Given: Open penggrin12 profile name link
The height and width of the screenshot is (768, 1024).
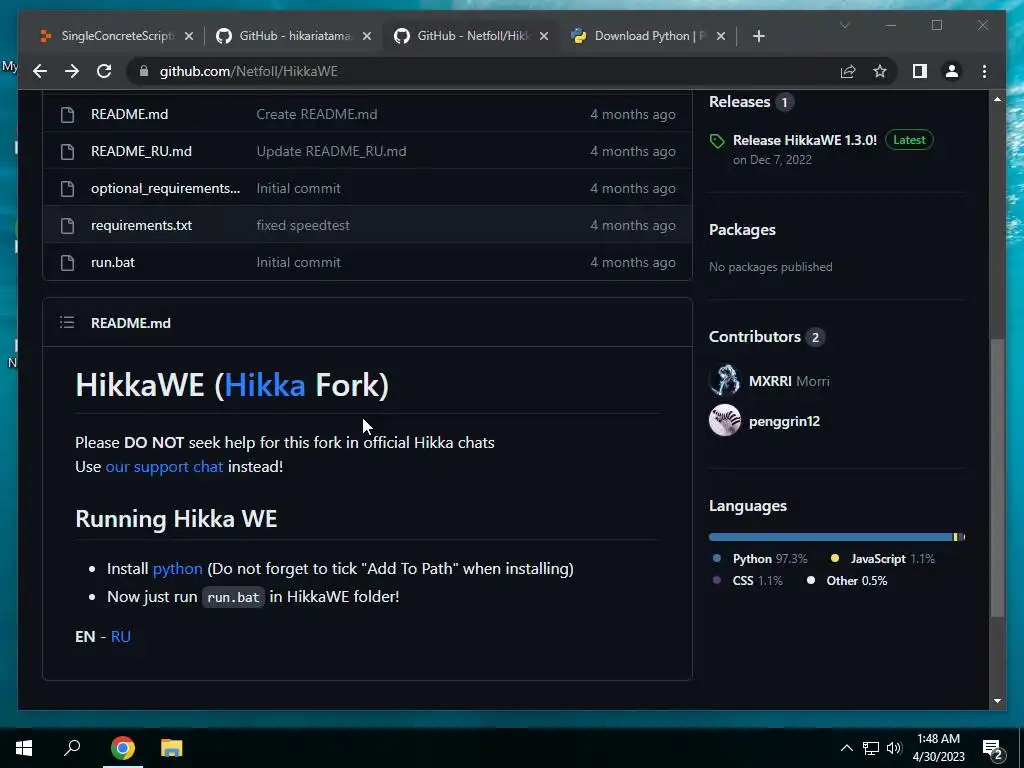Looking at the screenshot, I should pyautogui.click(x=784, y=422).
